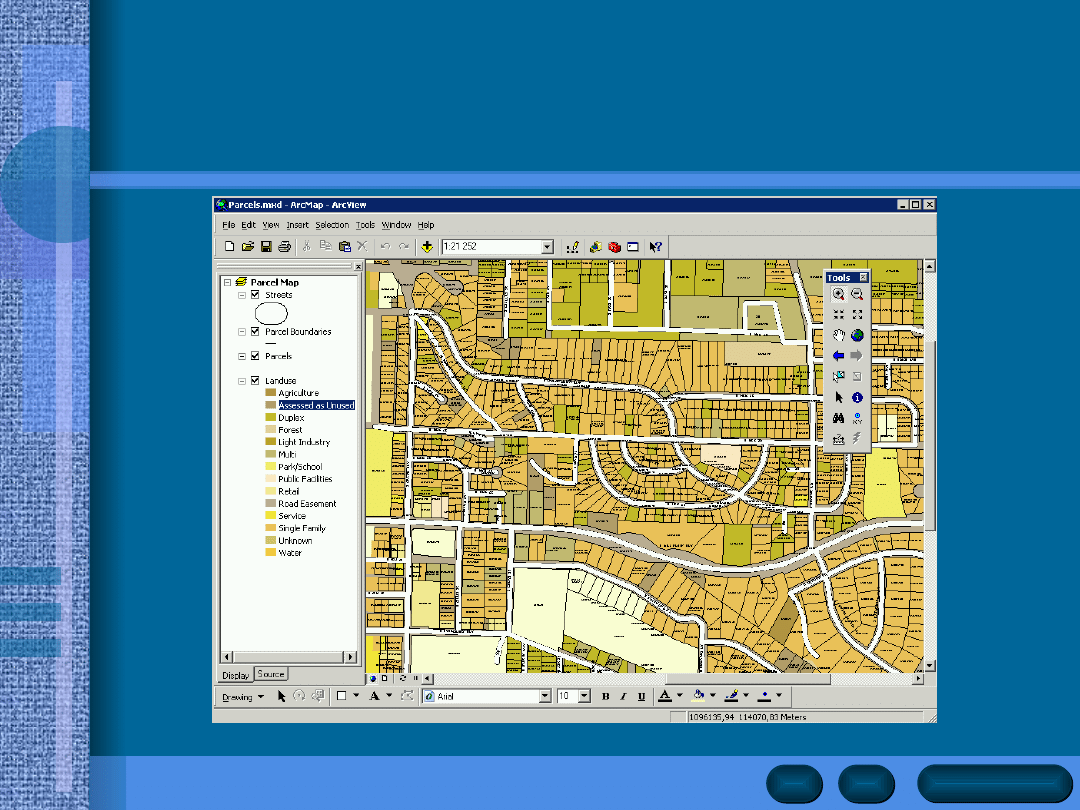Switch to the Source tab
1080x810 pixels.
point(270,674)
